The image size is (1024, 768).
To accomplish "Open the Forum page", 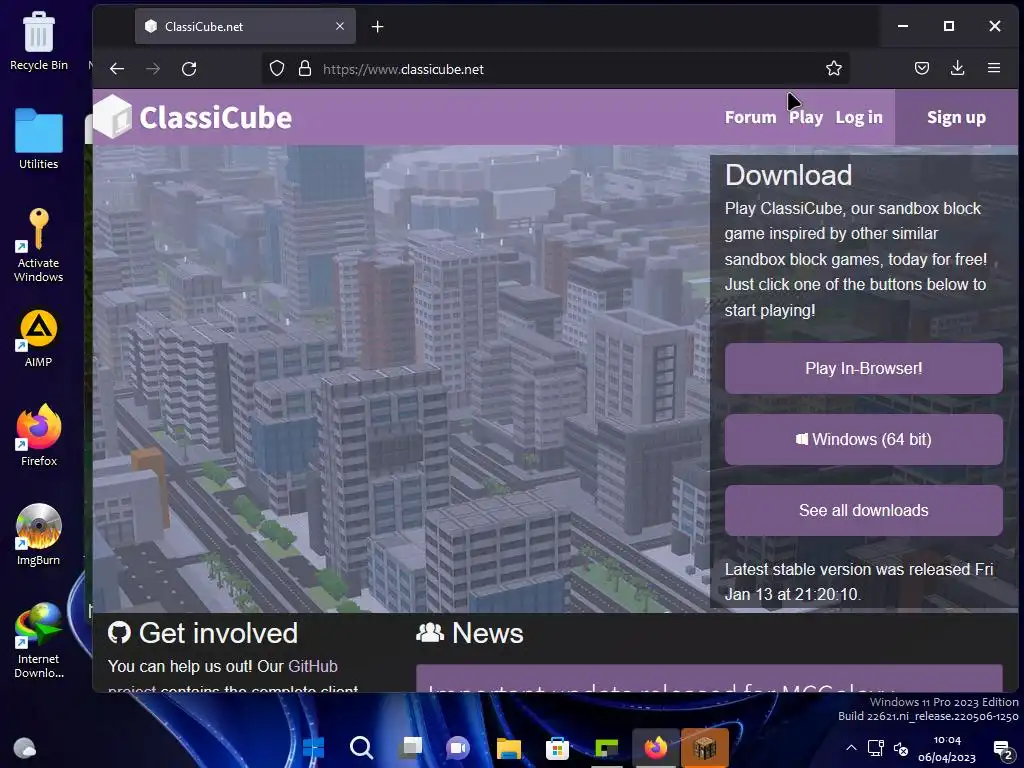I will point(750,118).
